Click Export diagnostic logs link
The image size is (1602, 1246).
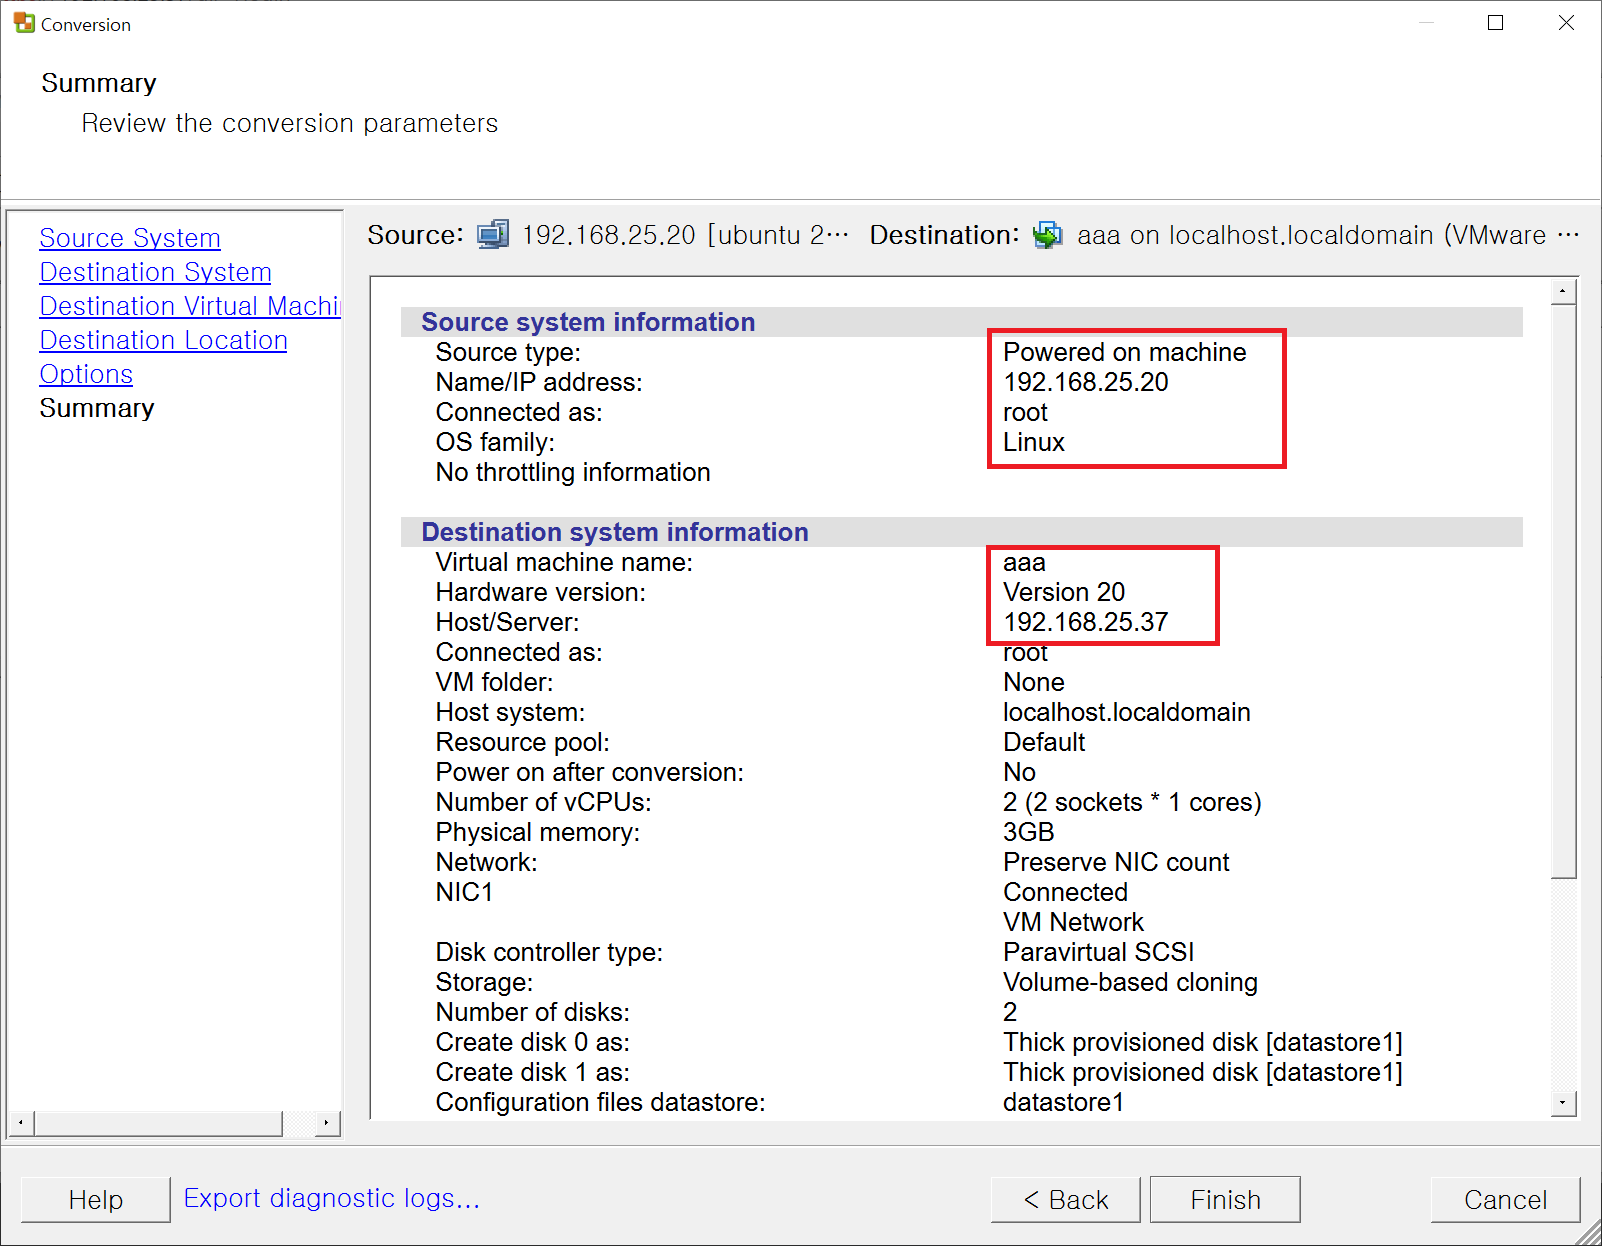[331, 1198]
